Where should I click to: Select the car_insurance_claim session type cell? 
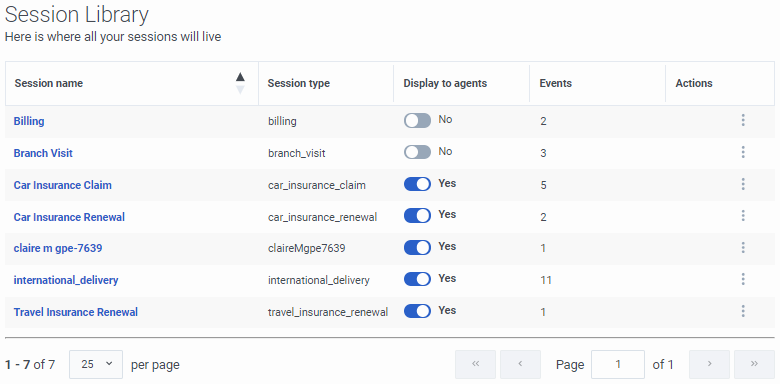point(317,186)
